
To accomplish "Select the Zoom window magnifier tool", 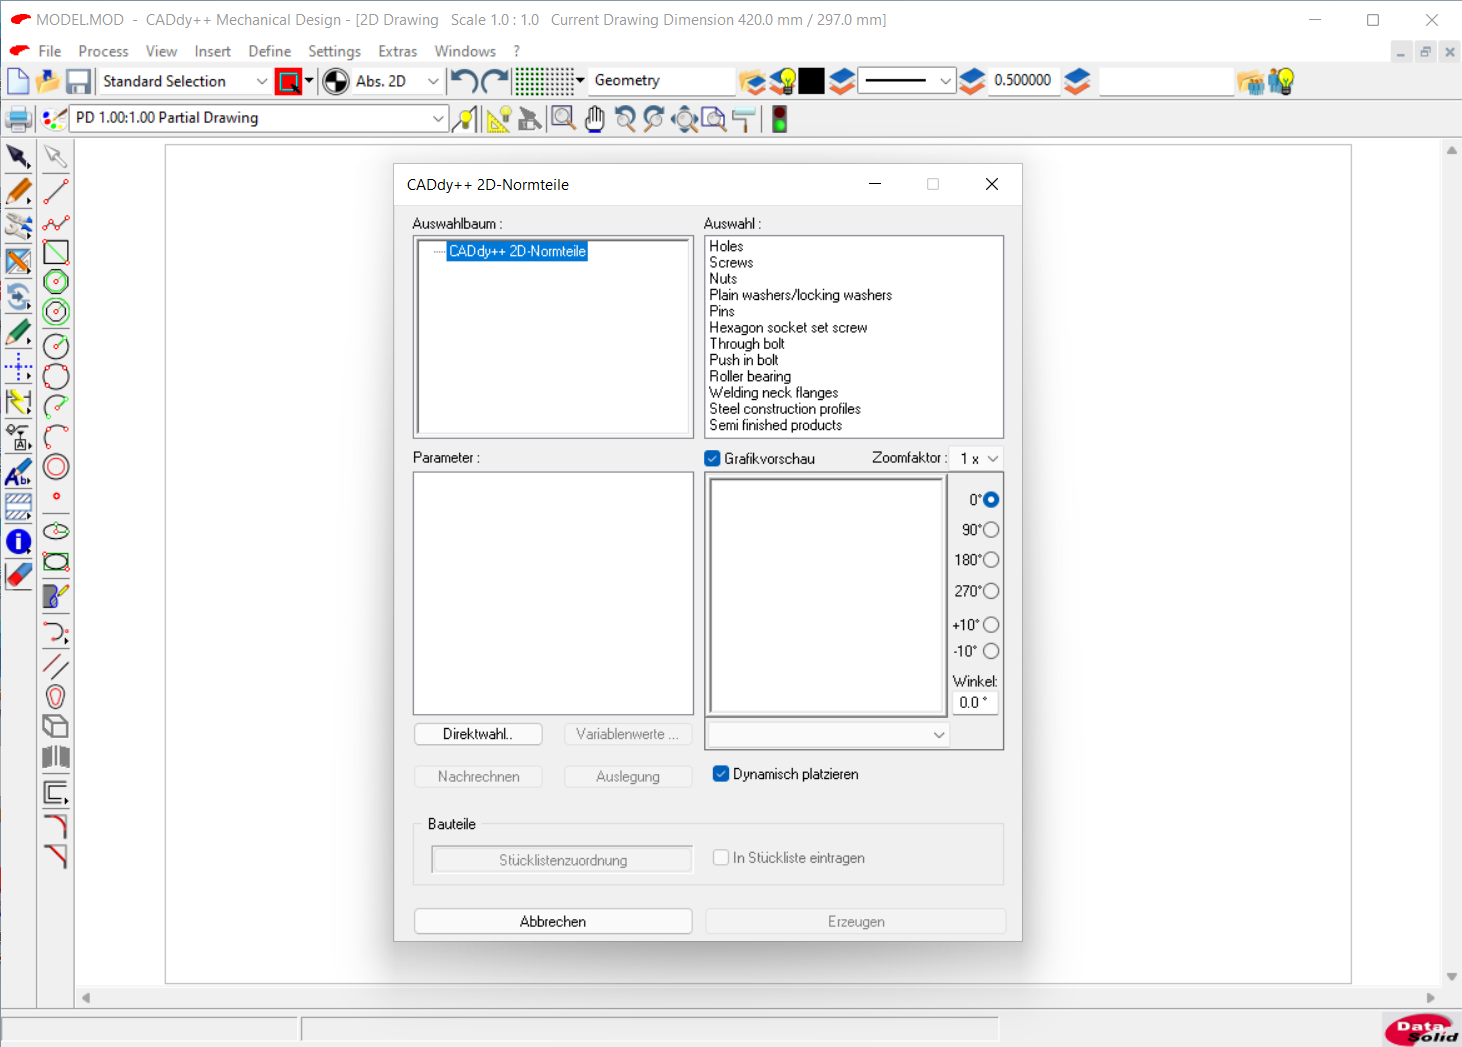I will [563, 119].
